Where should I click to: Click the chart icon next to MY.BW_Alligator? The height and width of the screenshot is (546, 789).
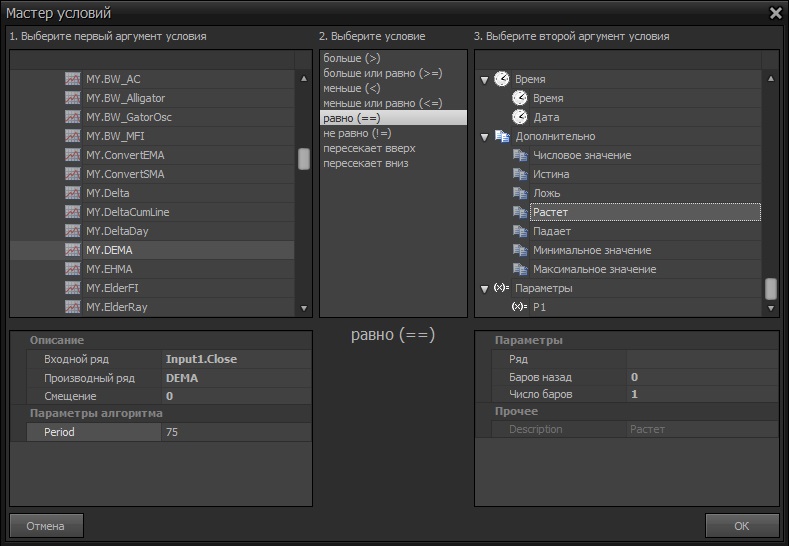coord(72,98)
